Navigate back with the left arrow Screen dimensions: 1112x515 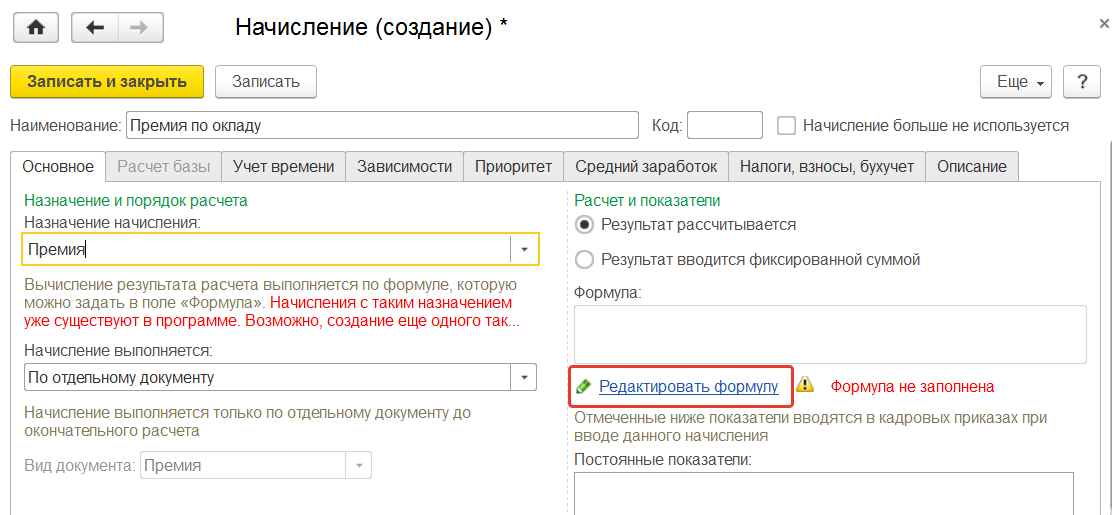coord(95,28)
